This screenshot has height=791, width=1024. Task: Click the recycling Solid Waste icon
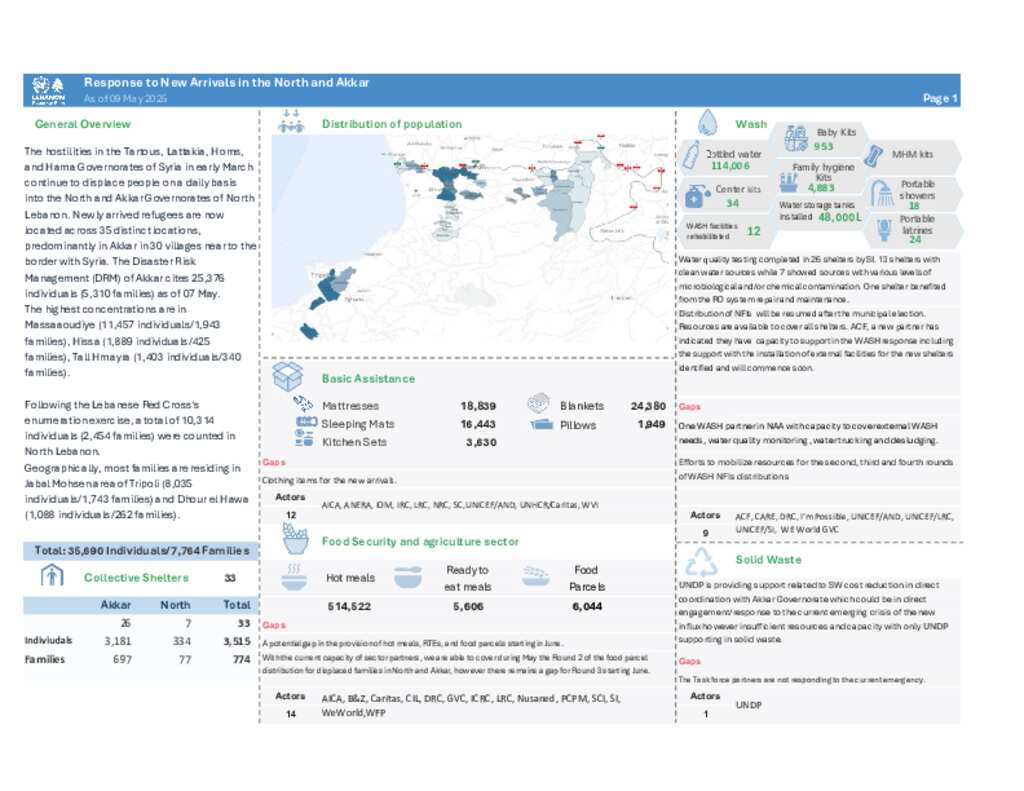click(706, 559)
